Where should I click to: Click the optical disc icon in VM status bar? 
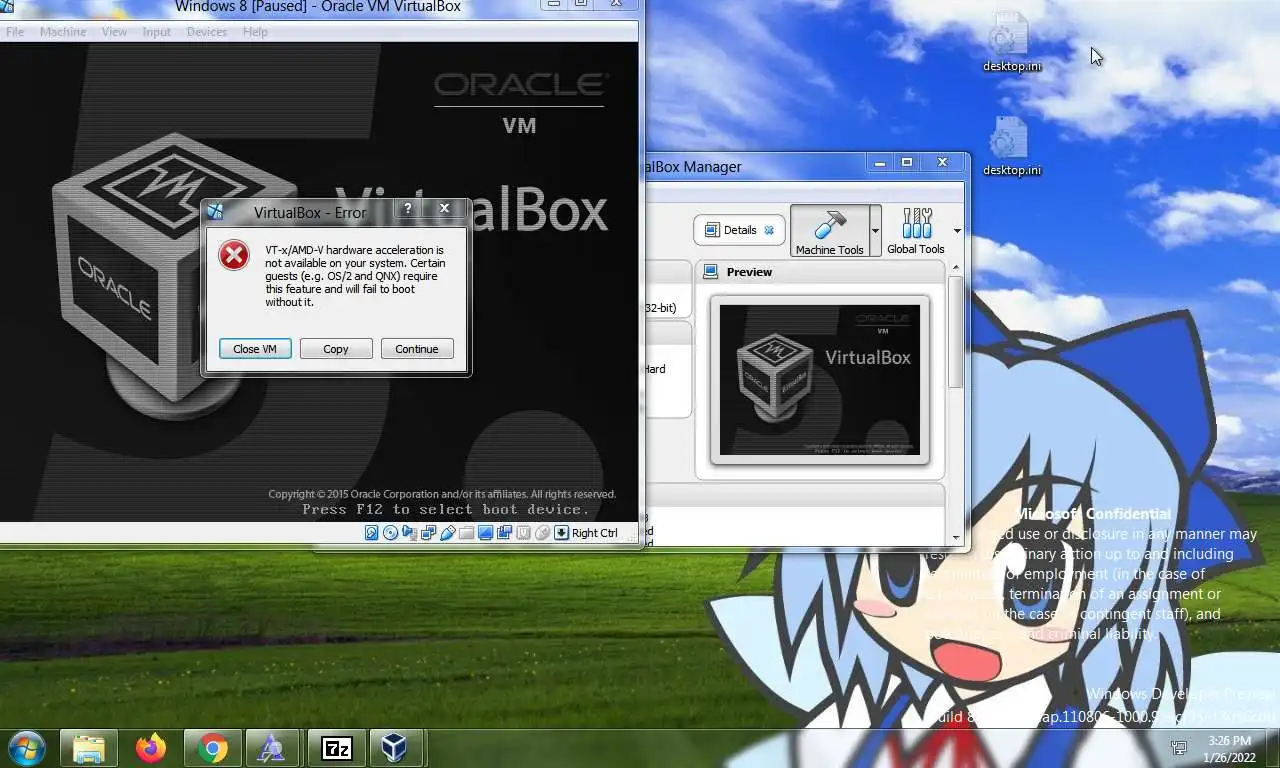coord(390,533)
